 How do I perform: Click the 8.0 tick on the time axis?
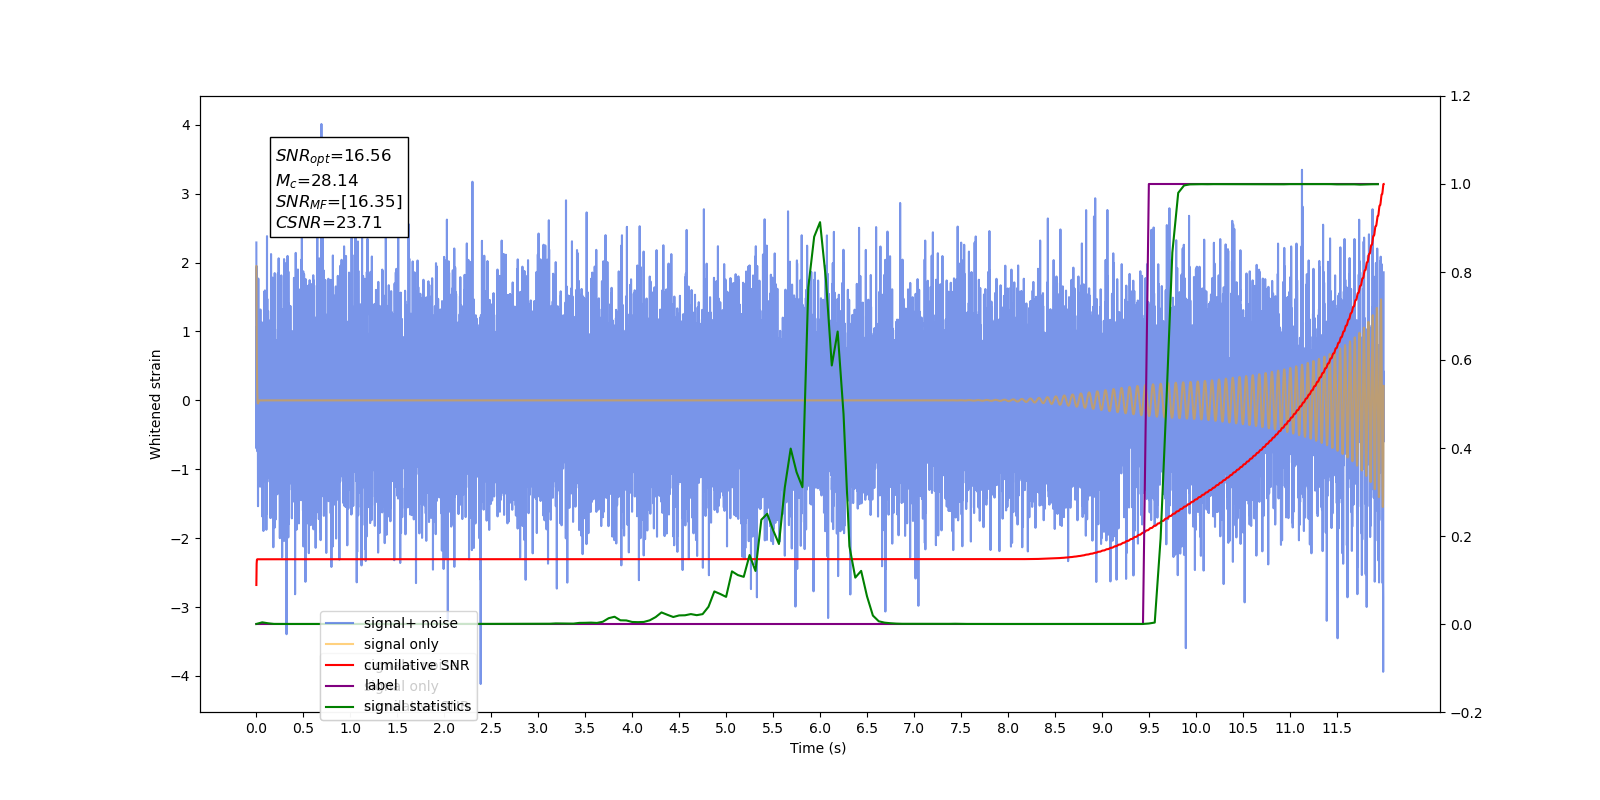(1008, 728)
